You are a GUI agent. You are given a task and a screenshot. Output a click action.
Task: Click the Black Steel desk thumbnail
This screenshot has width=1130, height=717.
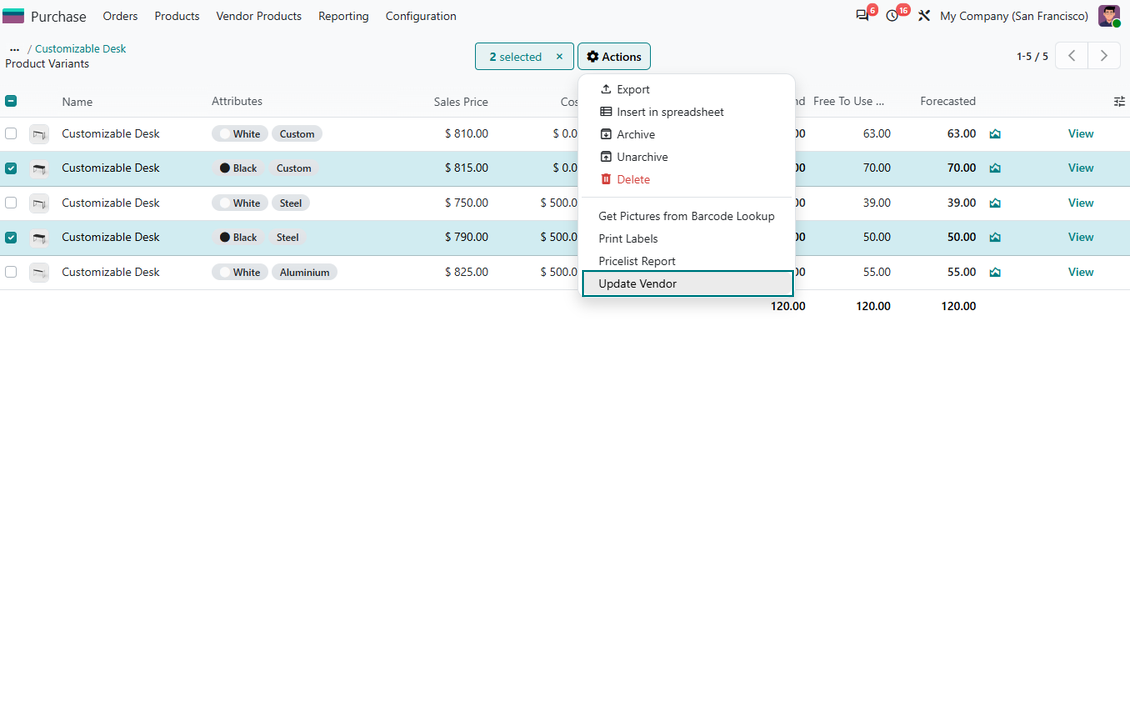point(39,238)
